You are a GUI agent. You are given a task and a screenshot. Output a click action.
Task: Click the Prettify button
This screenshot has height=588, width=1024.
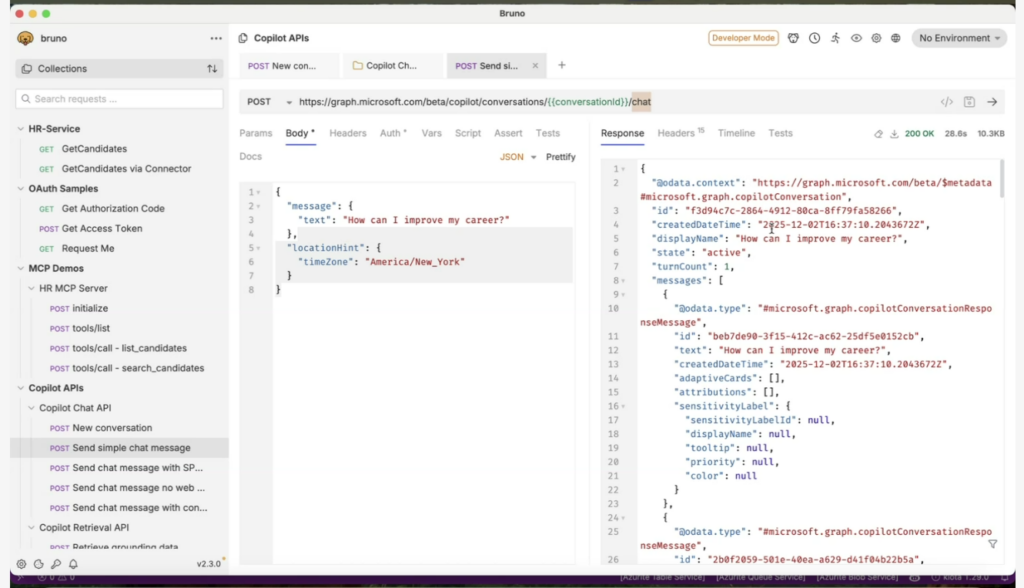tap(560, 157)
